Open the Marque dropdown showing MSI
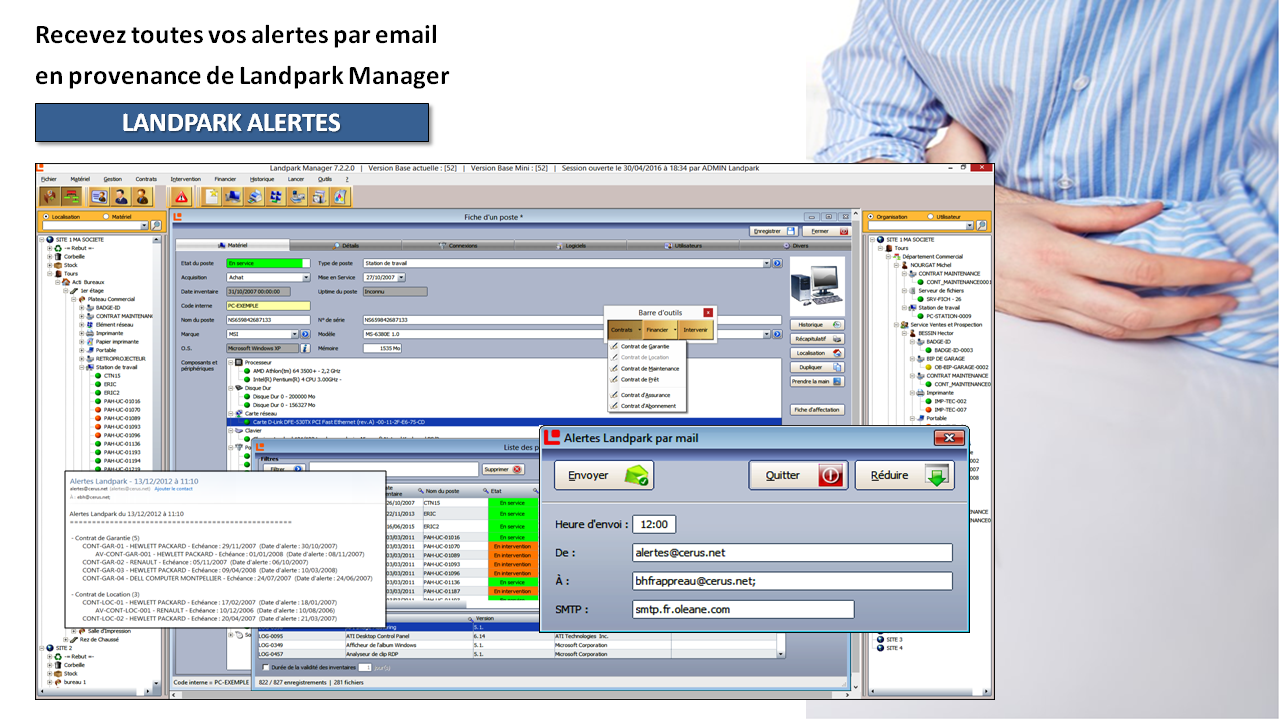 pos(295,334)
